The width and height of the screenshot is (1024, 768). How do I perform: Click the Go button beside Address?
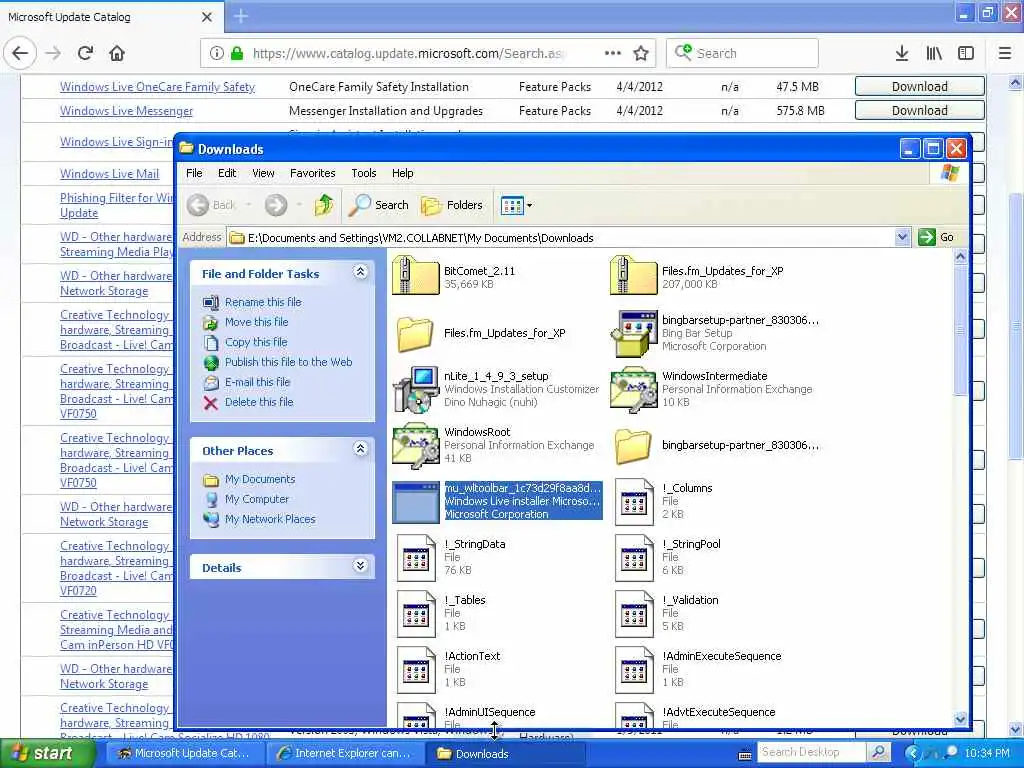point(936,237)
